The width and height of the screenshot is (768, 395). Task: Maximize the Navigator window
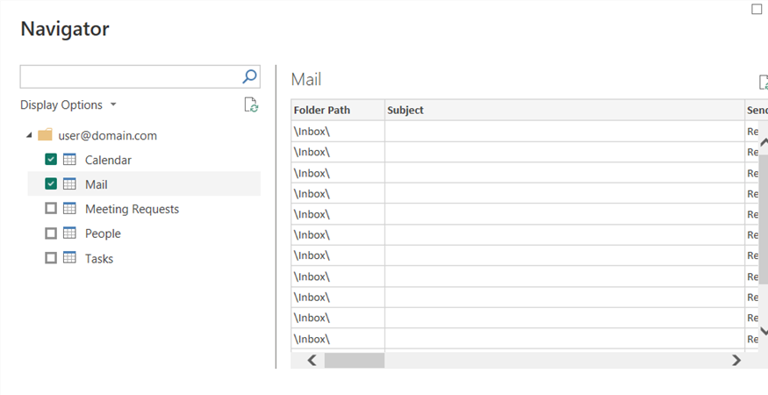click(757, 9)
